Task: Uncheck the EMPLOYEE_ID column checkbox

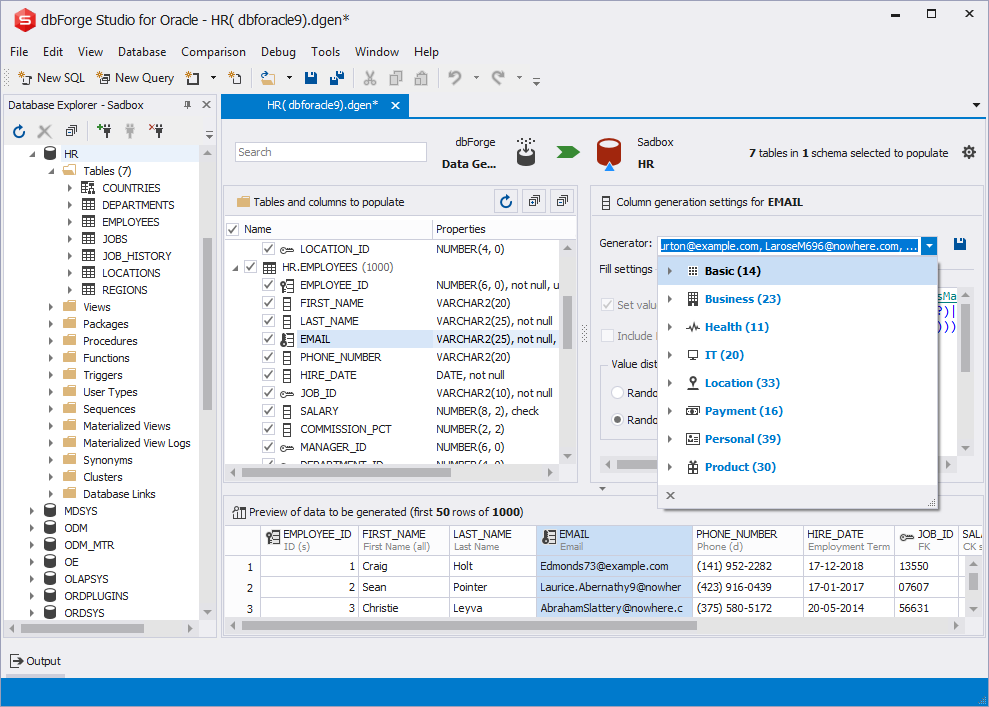Action: click(268, 284)
